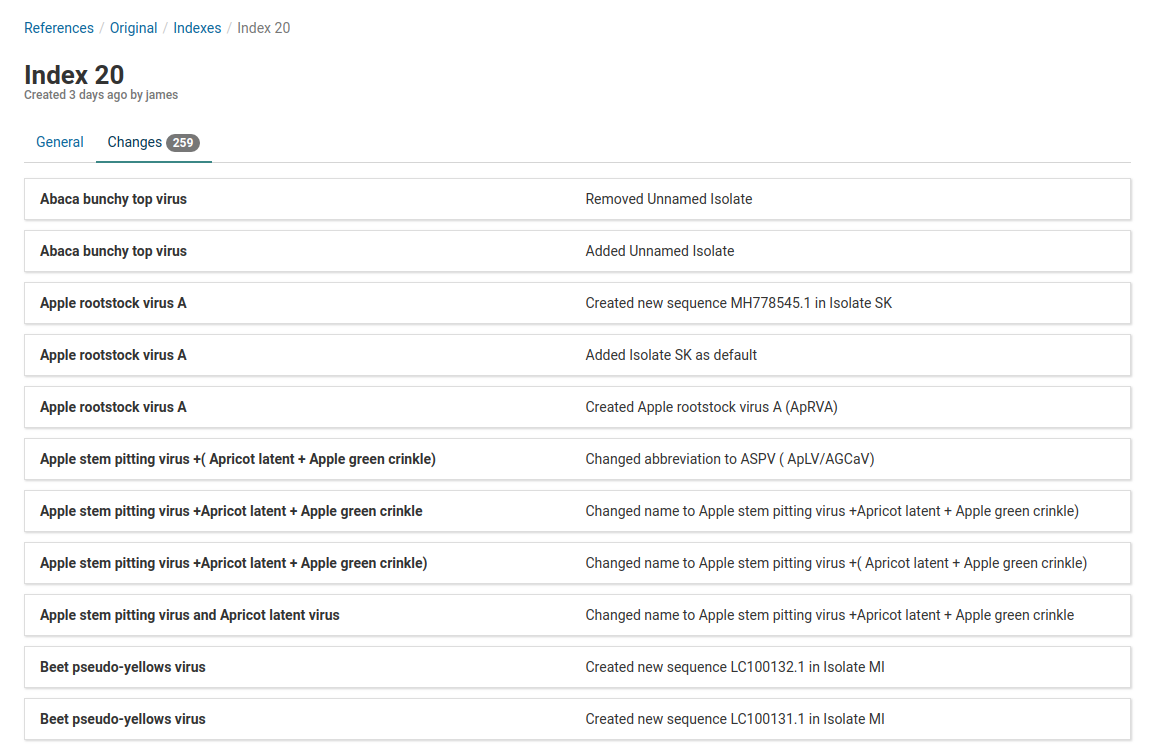Click the Index 20 breadcrumb text
This screenshot has height=744, width=1151.
click(263, 28)
